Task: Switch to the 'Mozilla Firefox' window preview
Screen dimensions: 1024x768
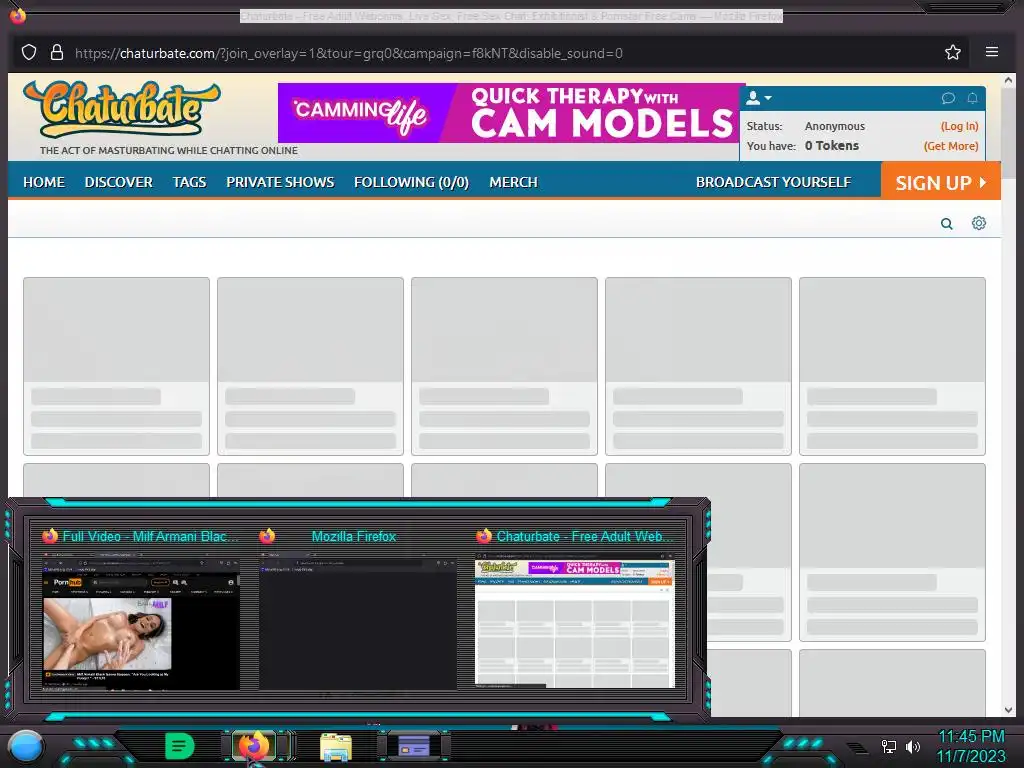Action: (x=357, y=609)
